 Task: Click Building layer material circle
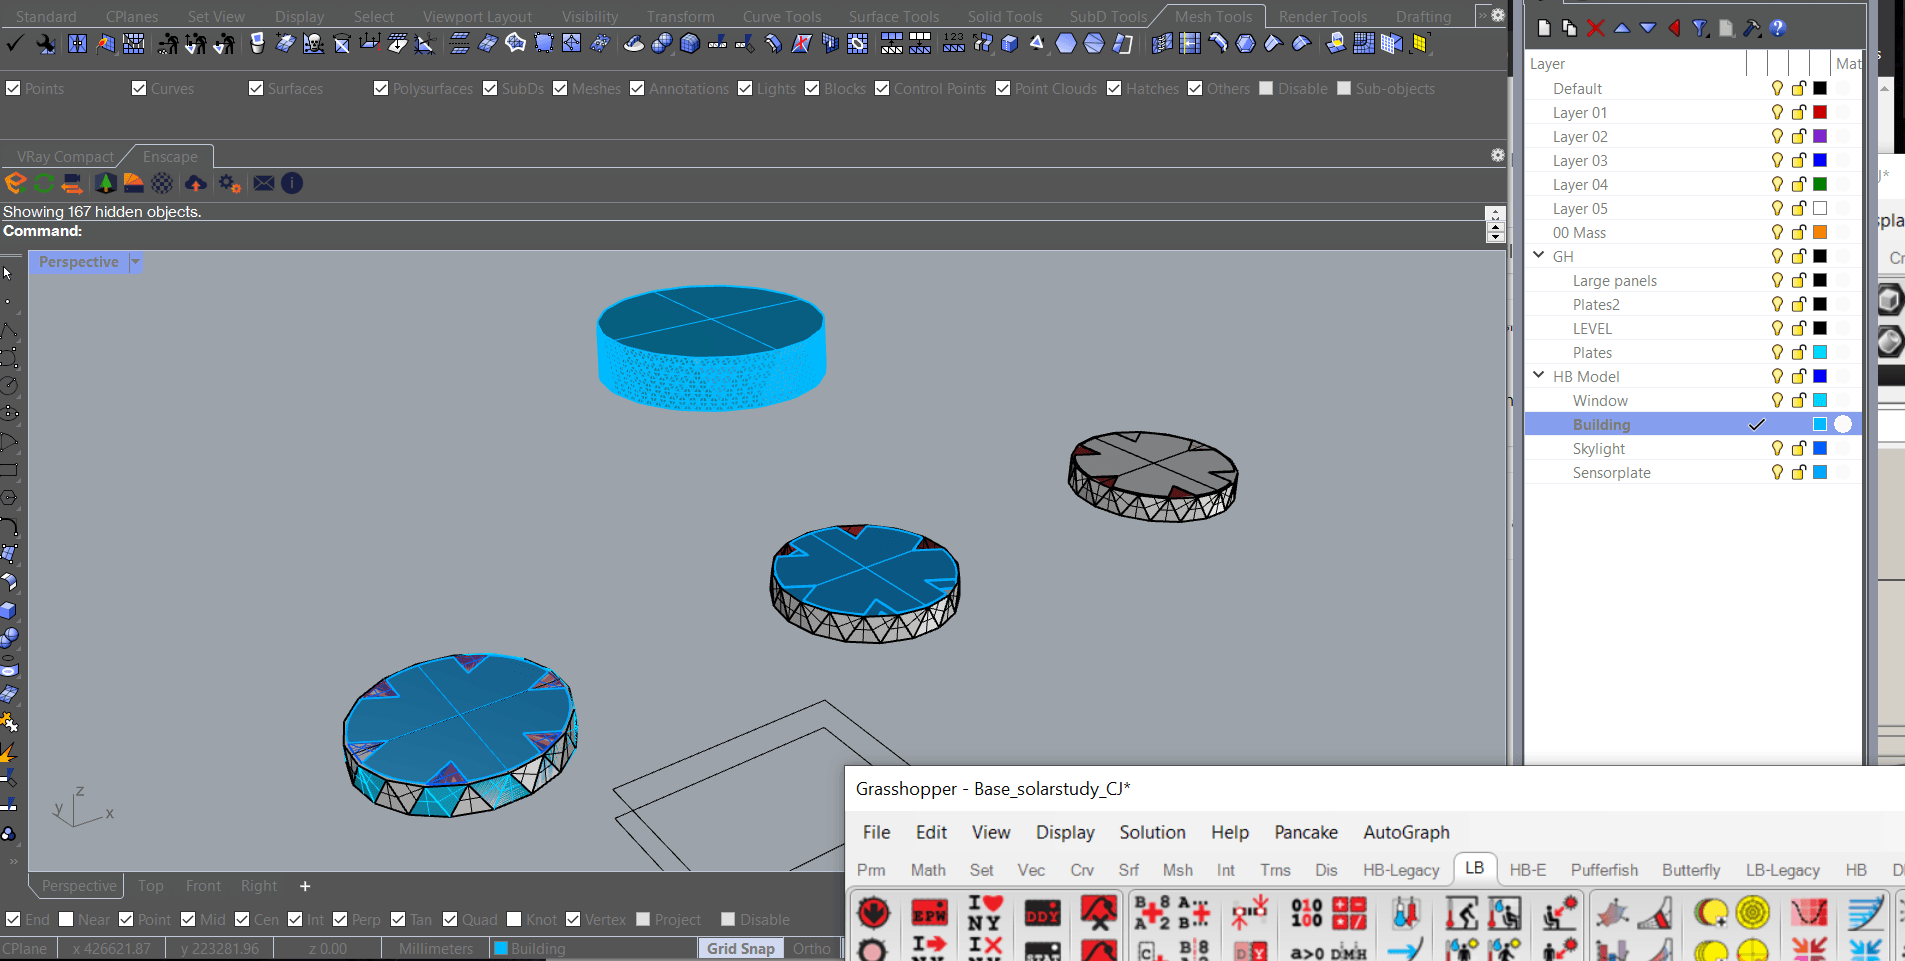(1843, 424)
